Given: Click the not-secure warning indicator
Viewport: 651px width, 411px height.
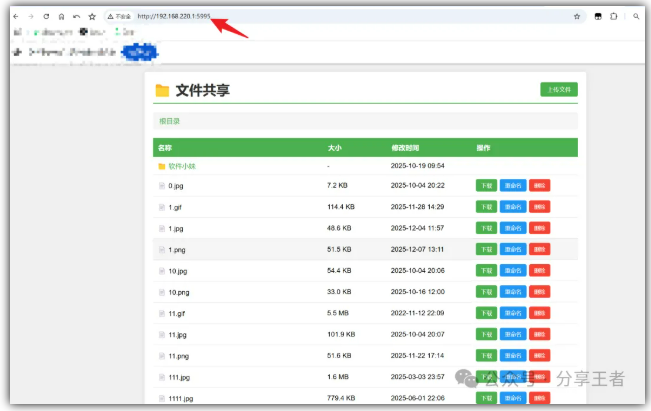Looking at the screenshot, I should 120,17.
